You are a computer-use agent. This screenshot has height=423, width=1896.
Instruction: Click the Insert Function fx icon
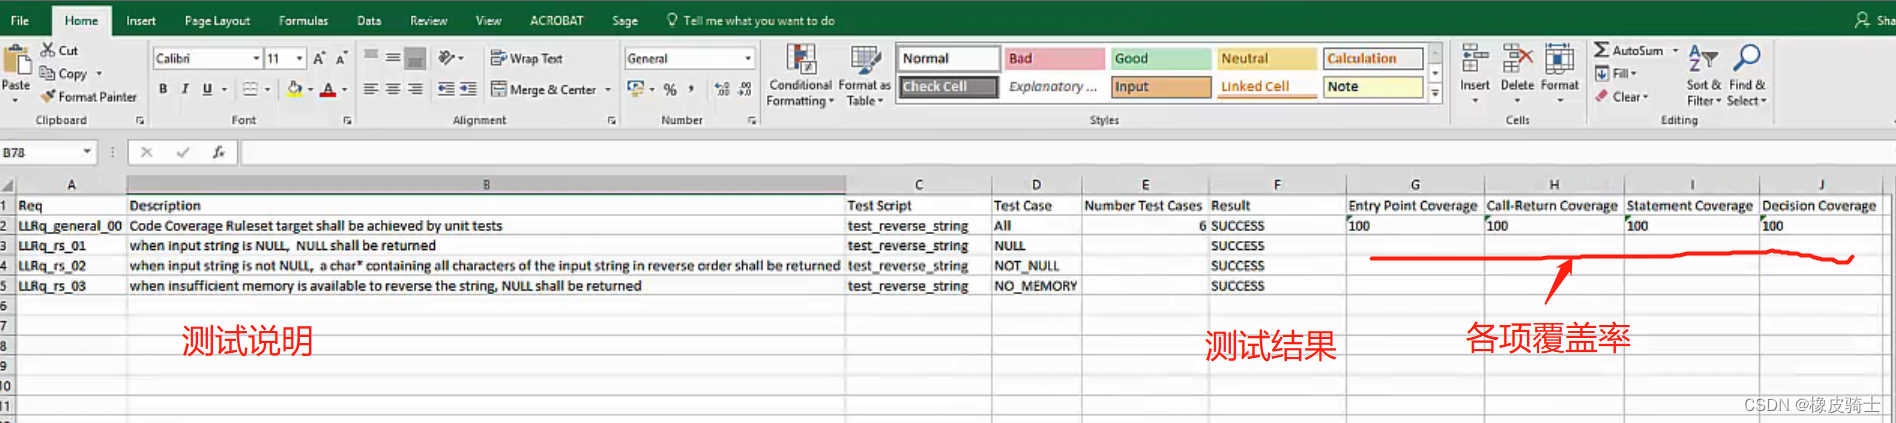pos(218,152)
